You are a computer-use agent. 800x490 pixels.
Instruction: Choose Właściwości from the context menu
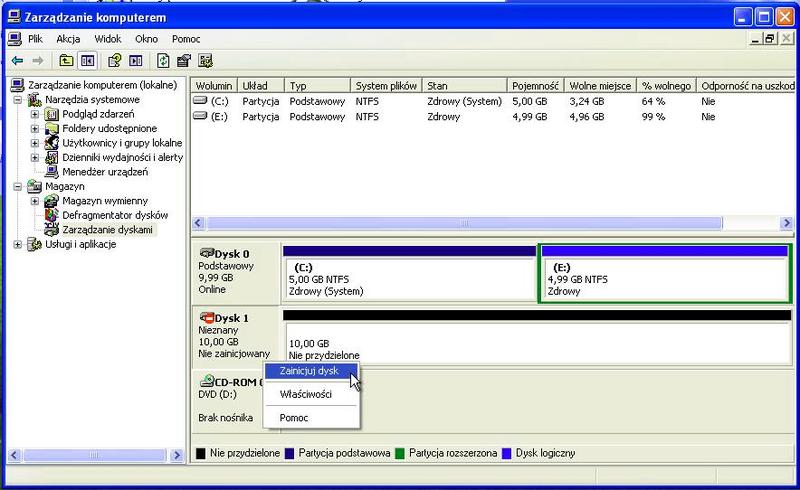pos(311,394)
